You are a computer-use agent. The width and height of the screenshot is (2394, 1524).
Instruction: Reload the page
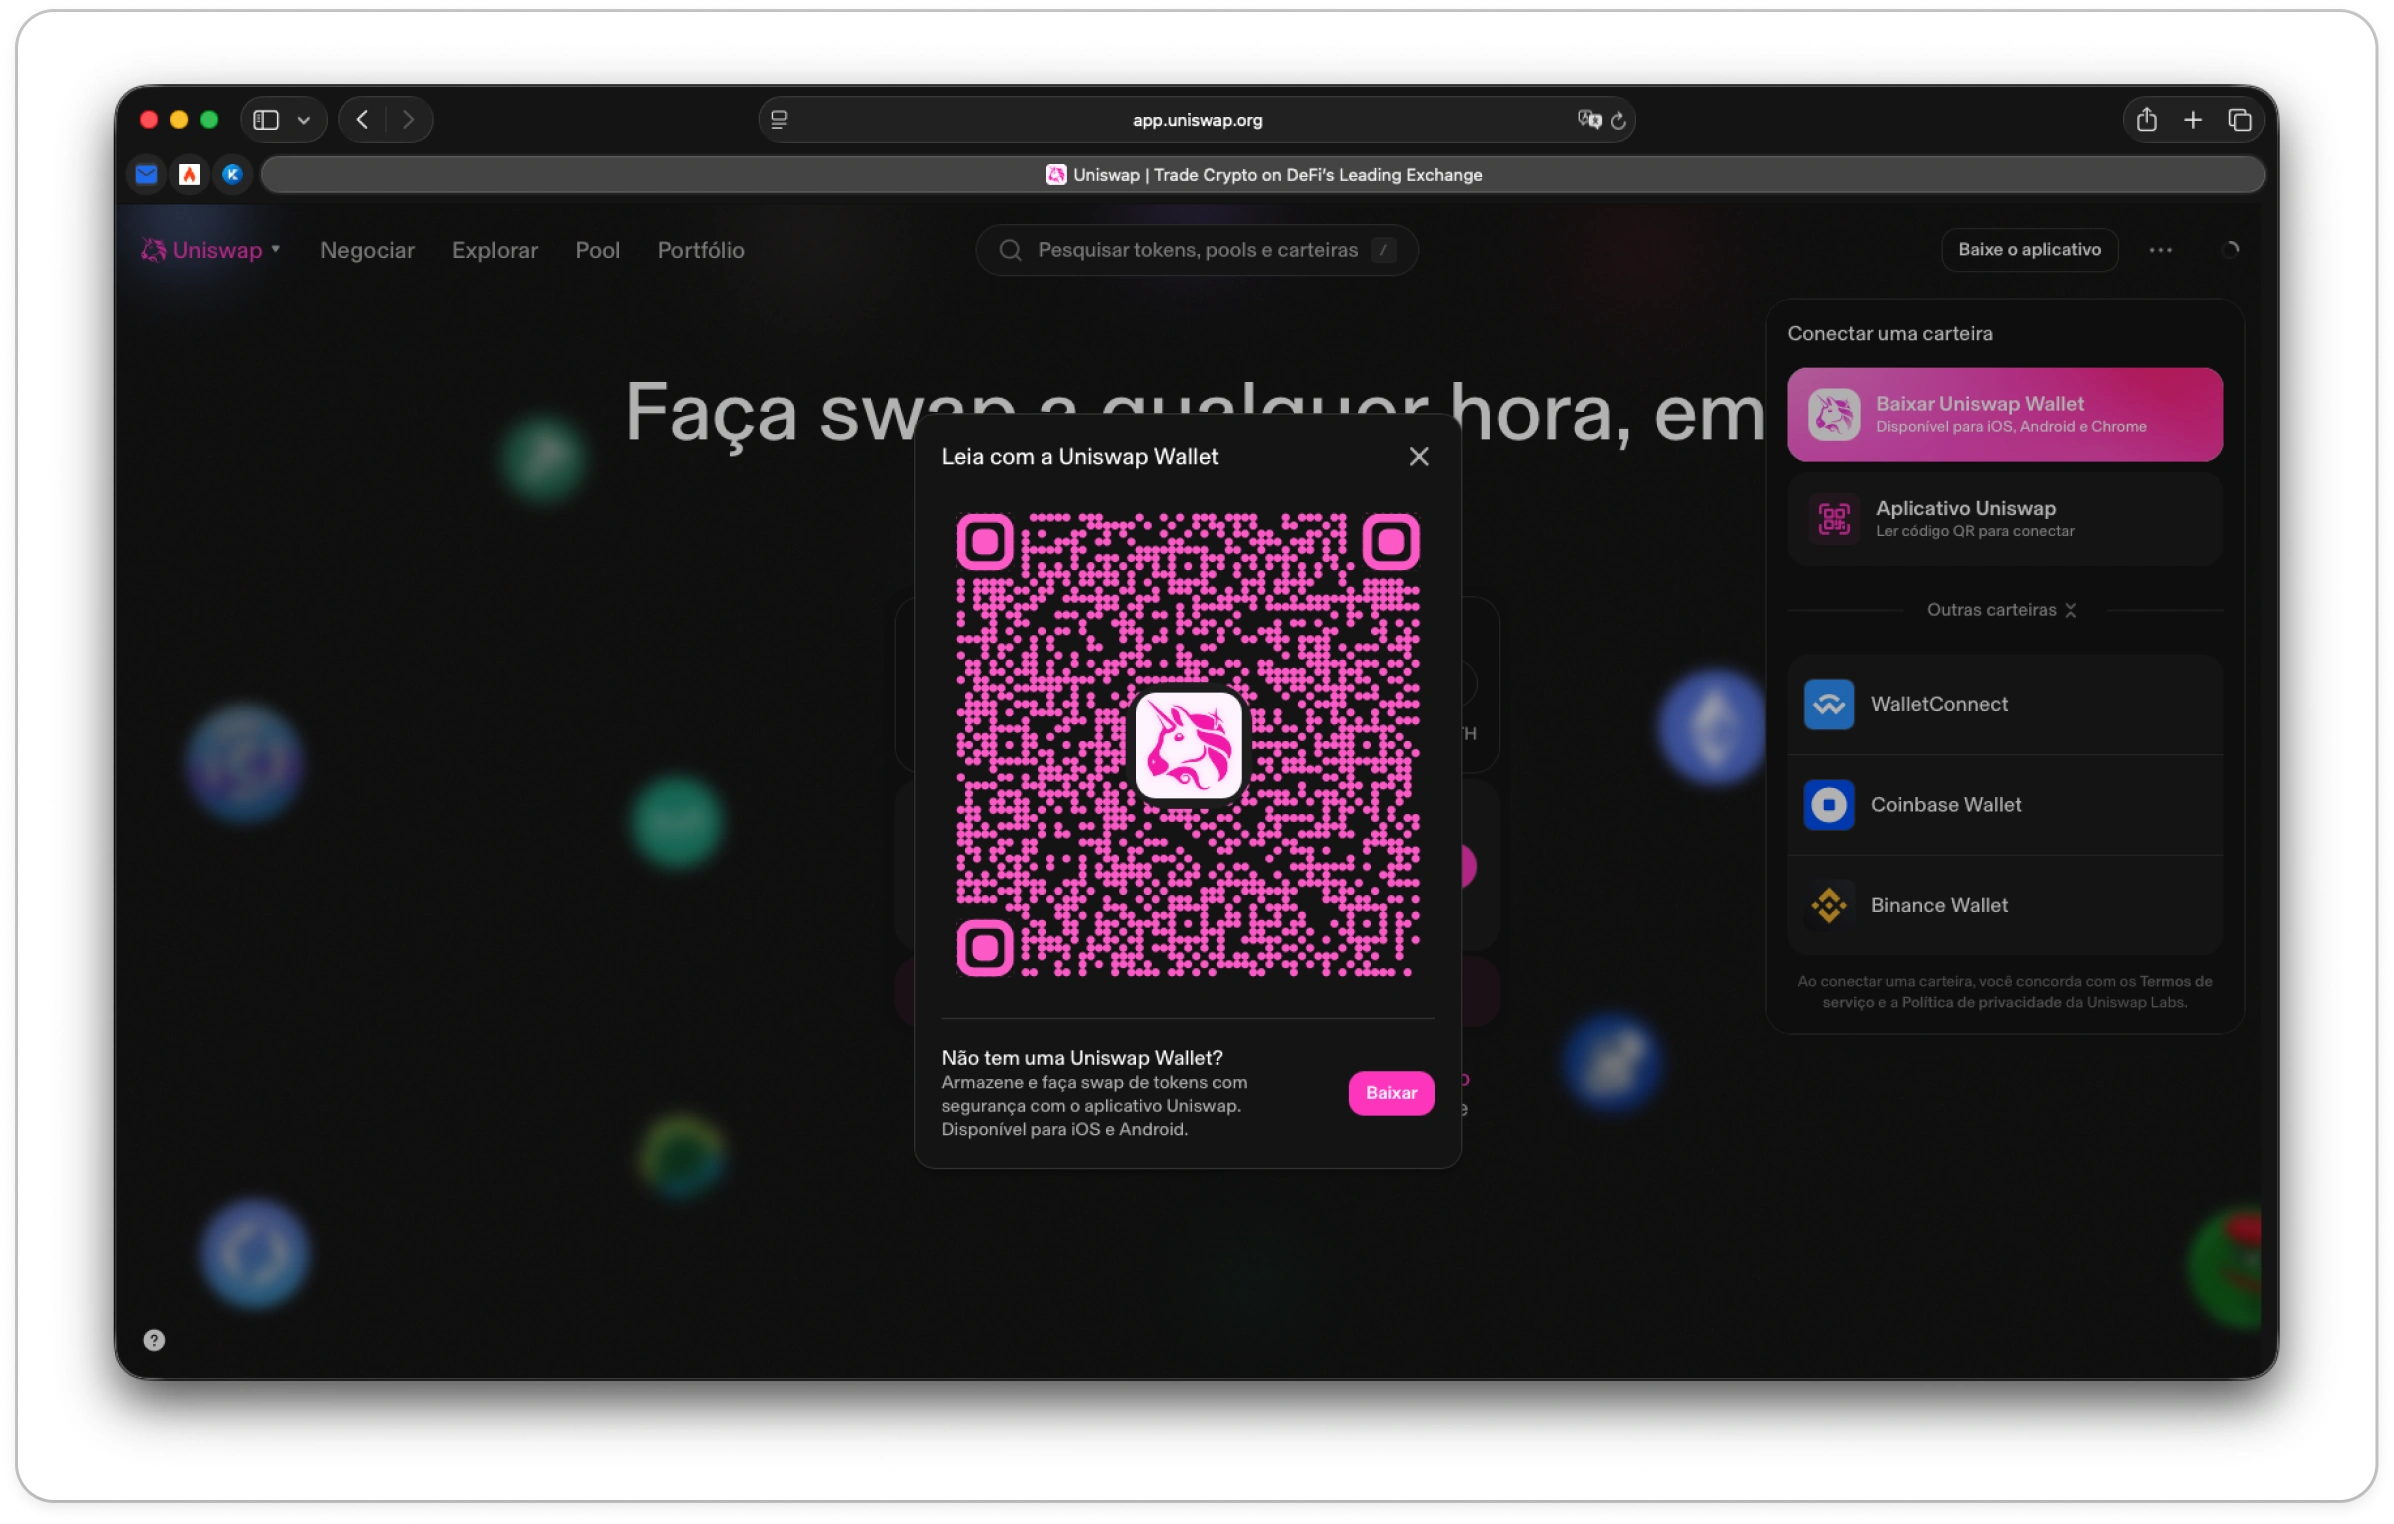pos(1618,120)
